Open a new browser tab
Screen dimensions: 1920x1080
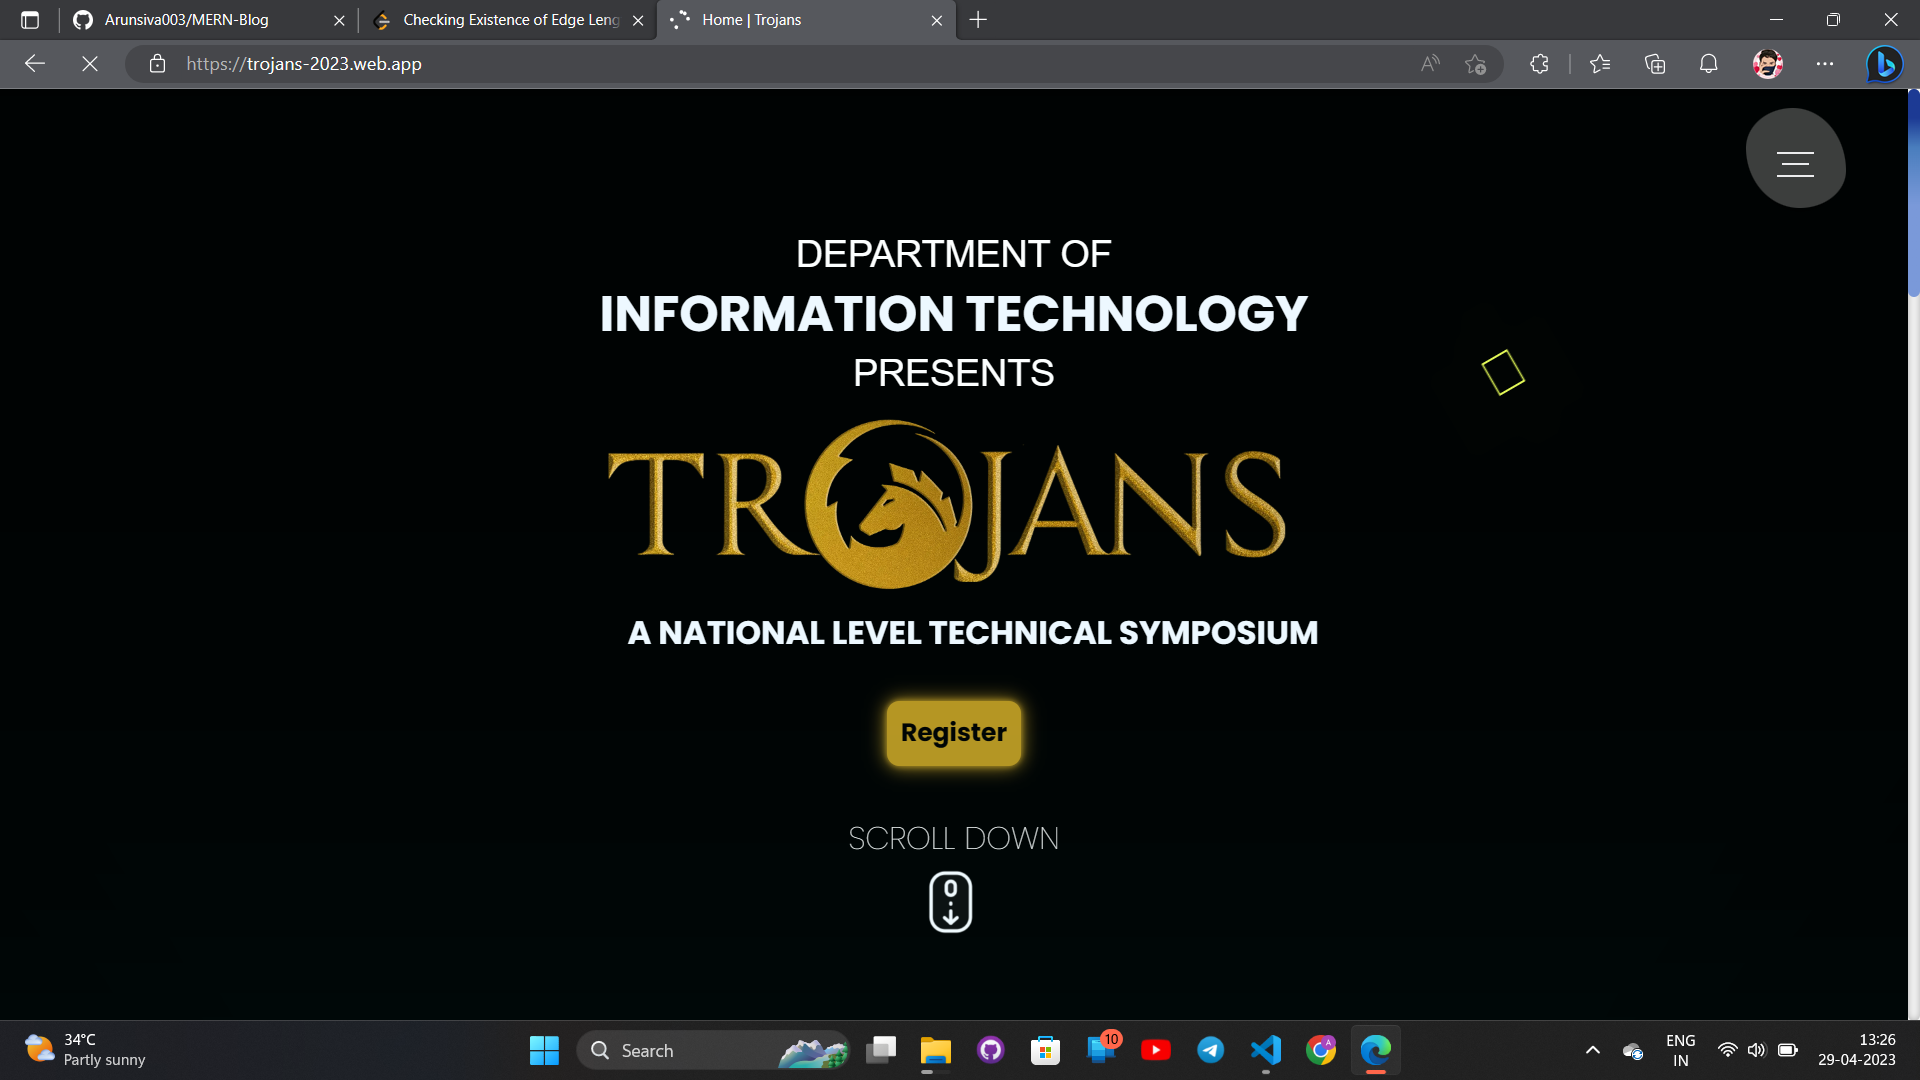pyautogui.click(x=978, y=20)
